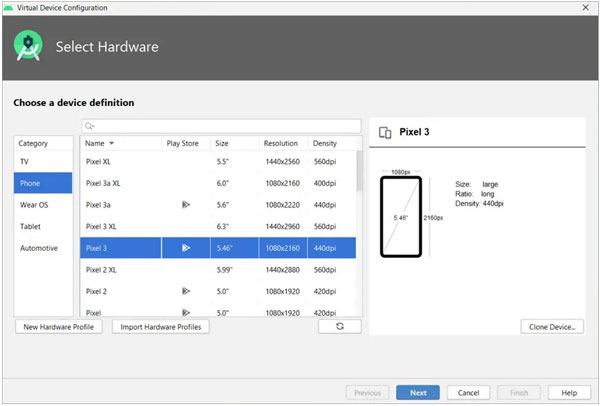Click the Cancel button

pos(468,393)
